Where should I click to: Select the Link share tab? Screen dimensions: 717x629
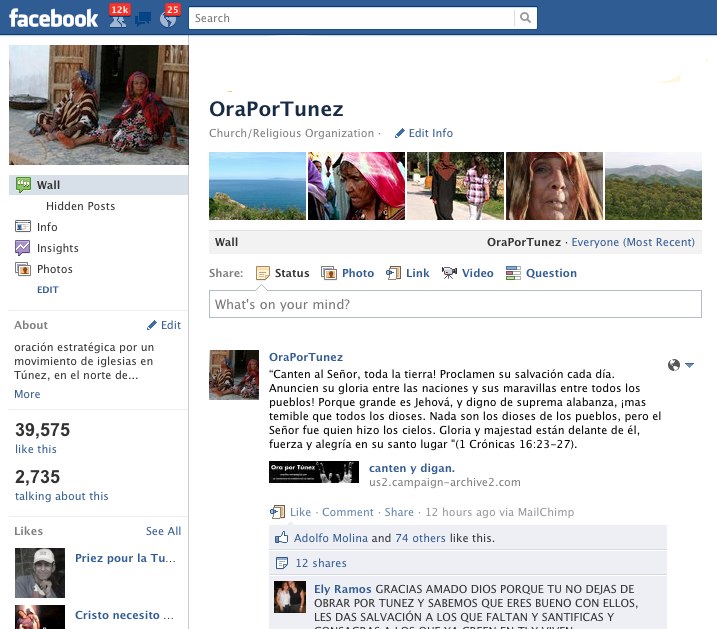[x=417, y=273]
